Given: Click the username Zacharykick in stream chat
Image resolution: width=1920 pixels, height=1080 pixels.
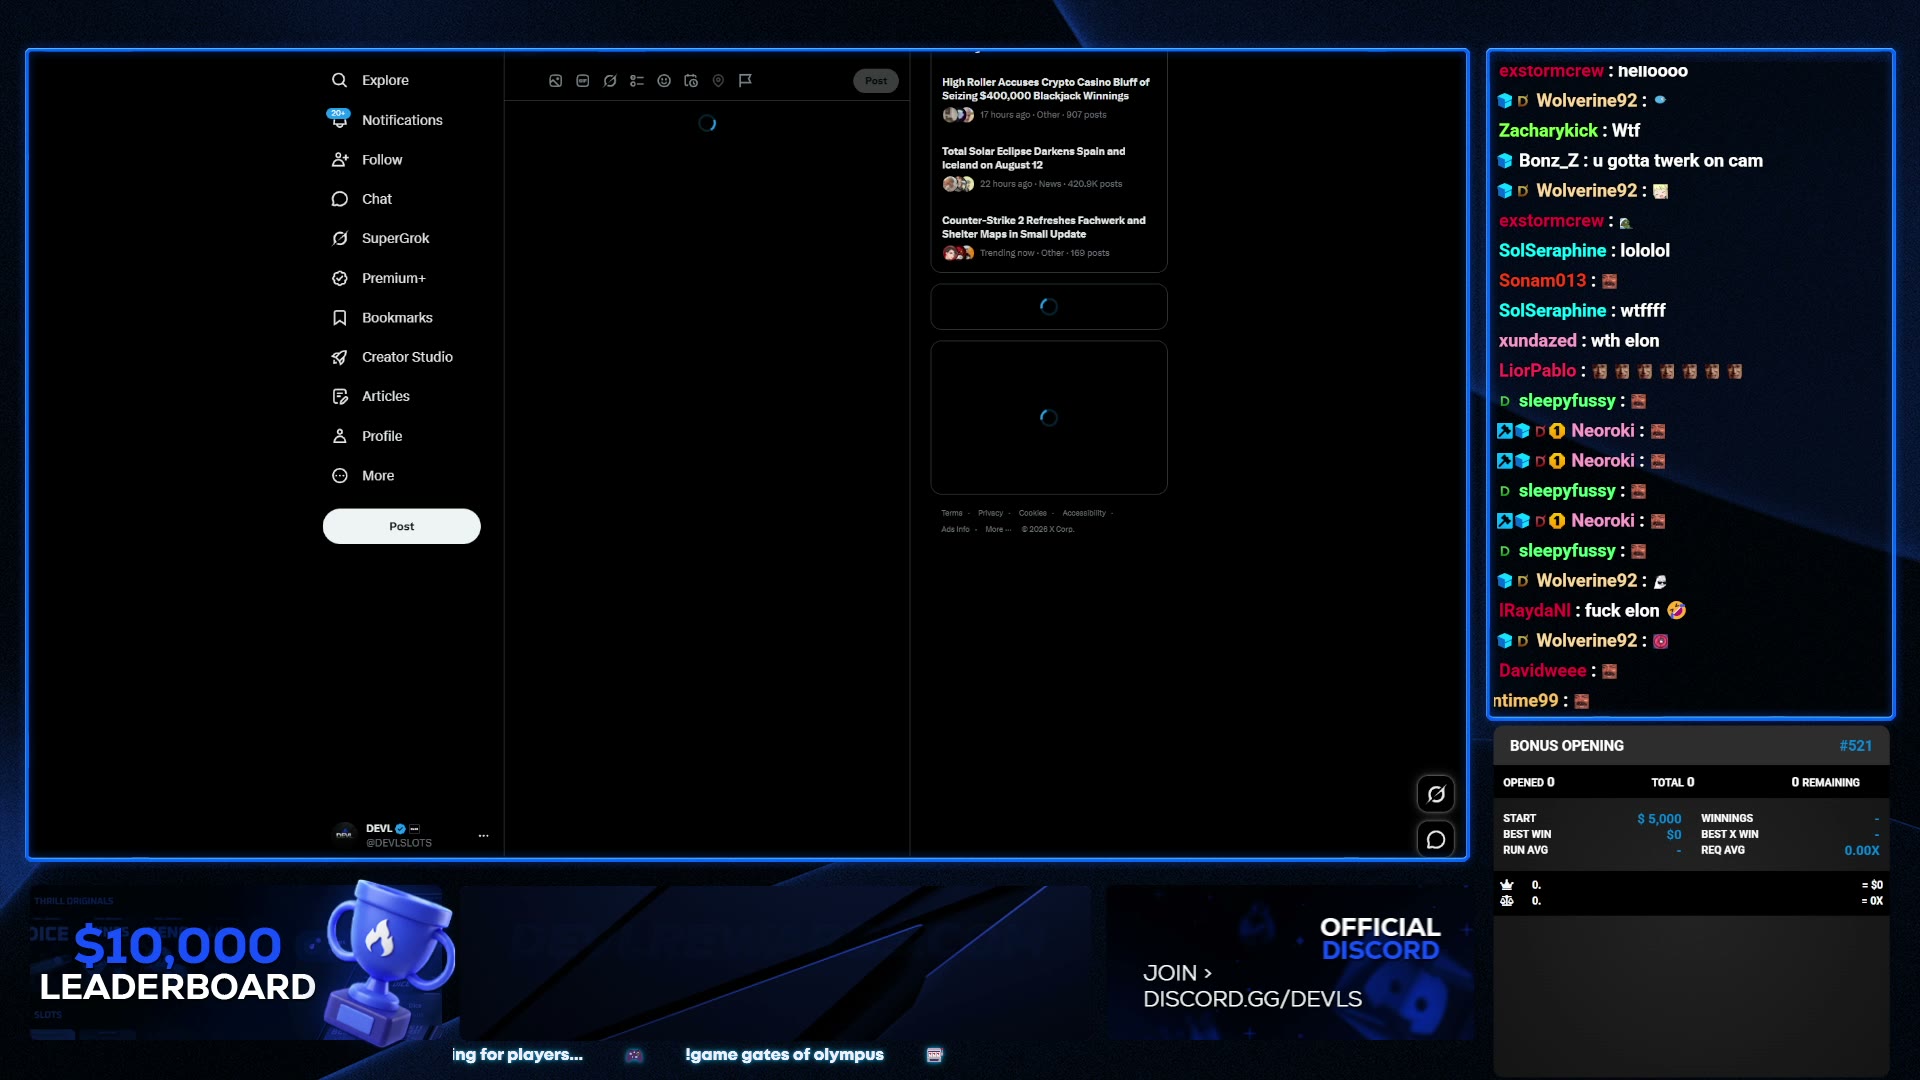Looking at the screenshot, I should click(1548, 130).
